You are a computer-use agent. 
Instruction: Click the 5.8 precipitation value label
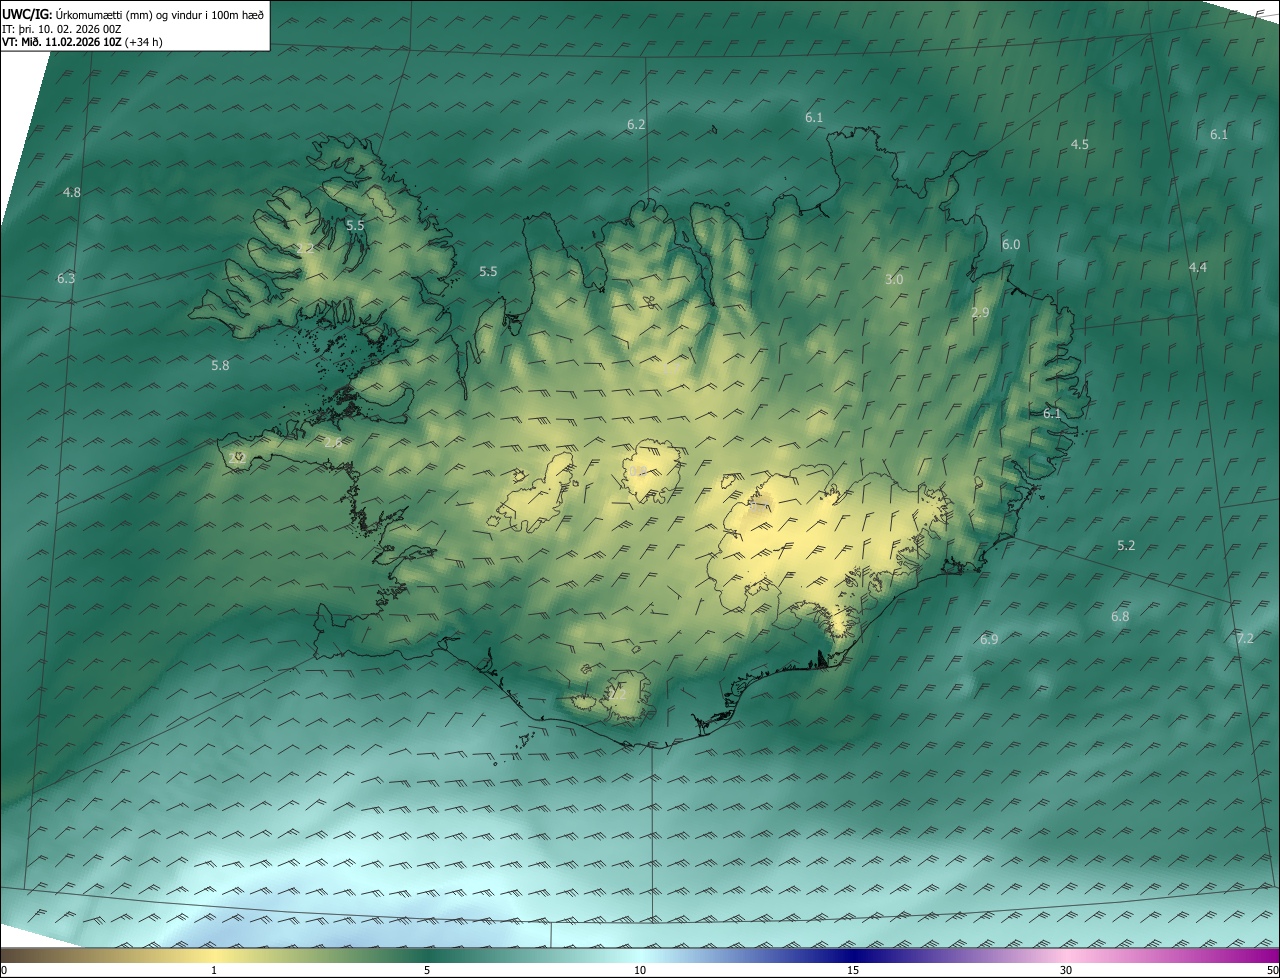[x=220, y=366]
